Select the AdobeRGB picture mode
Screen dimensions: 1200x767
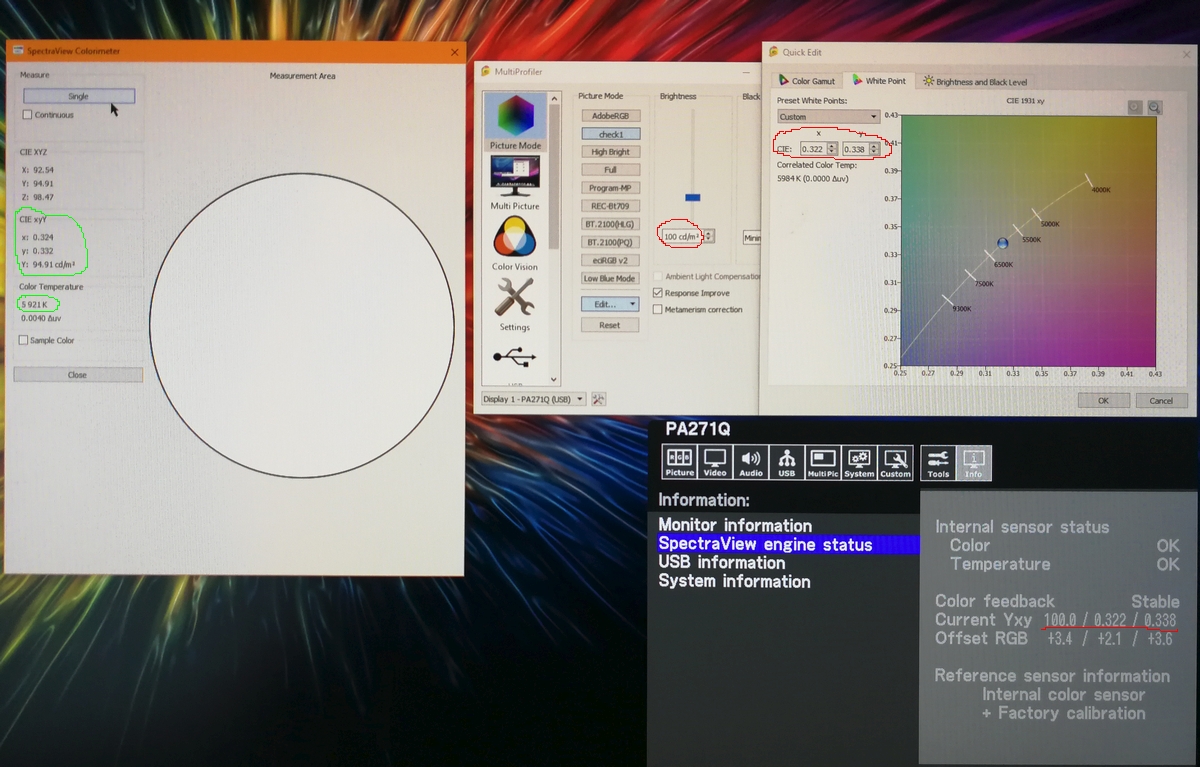(x=610, y=116)
